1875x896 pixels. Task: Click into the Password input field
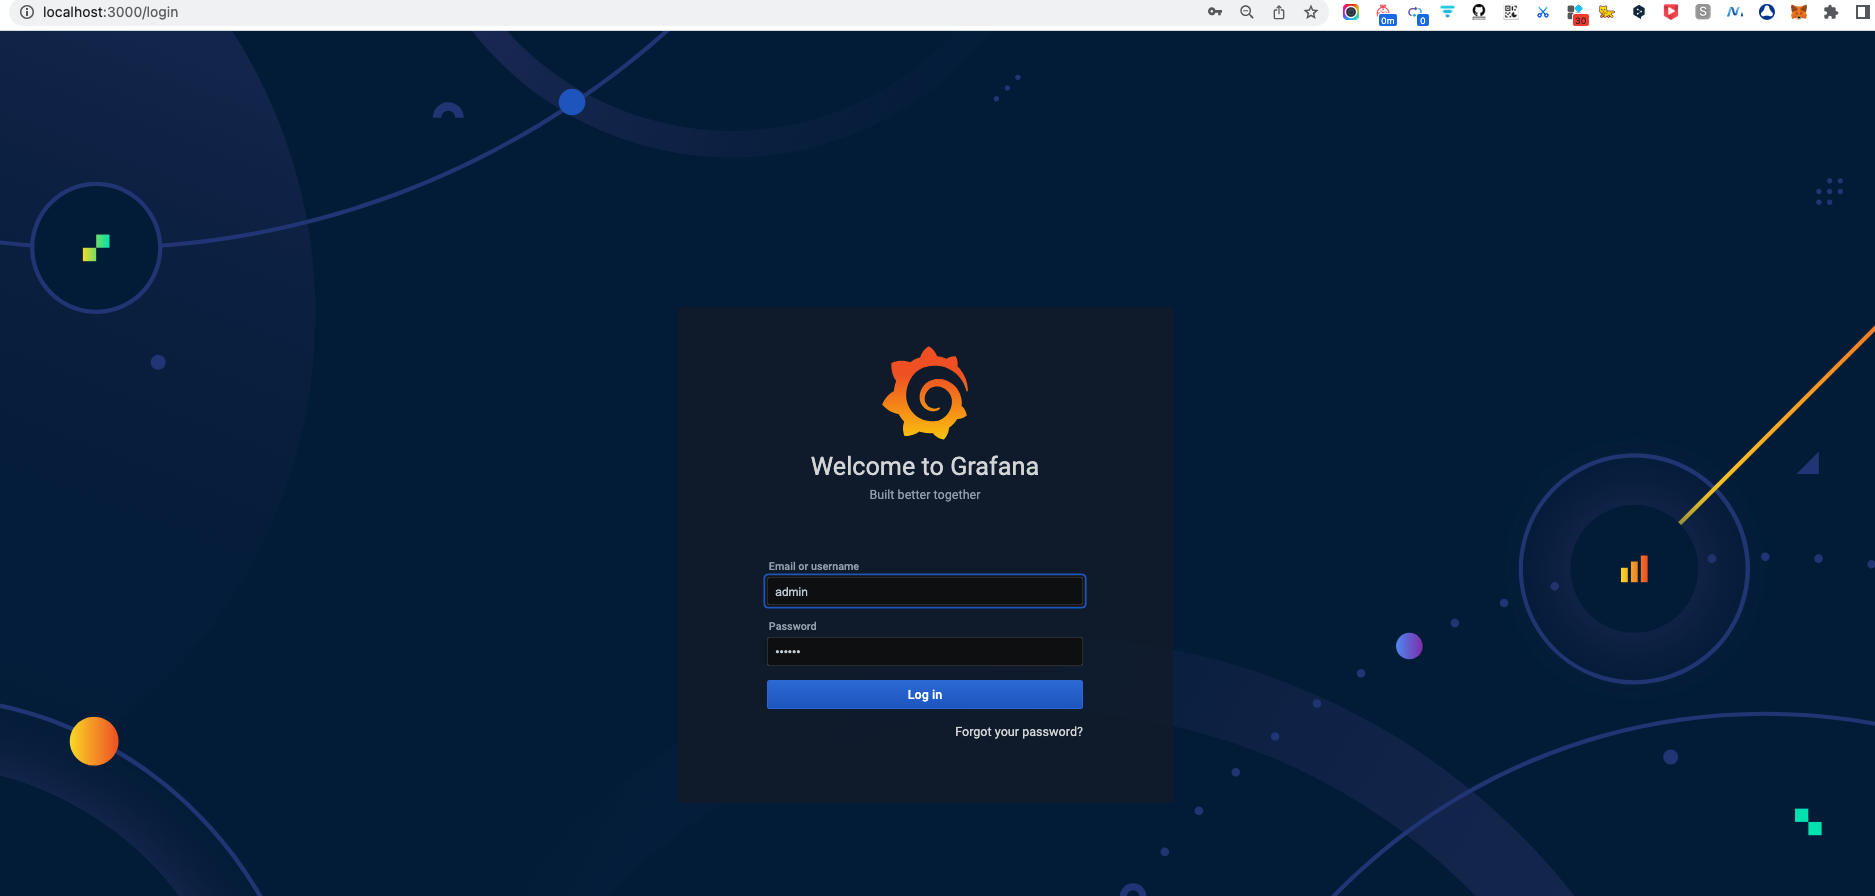(x=924, y=652)
